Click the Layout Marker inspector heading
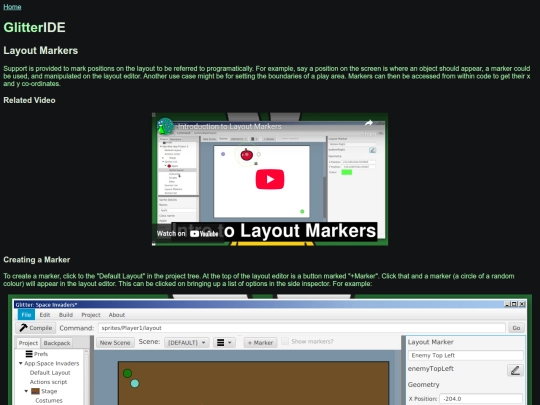 (x=430, y=342)
